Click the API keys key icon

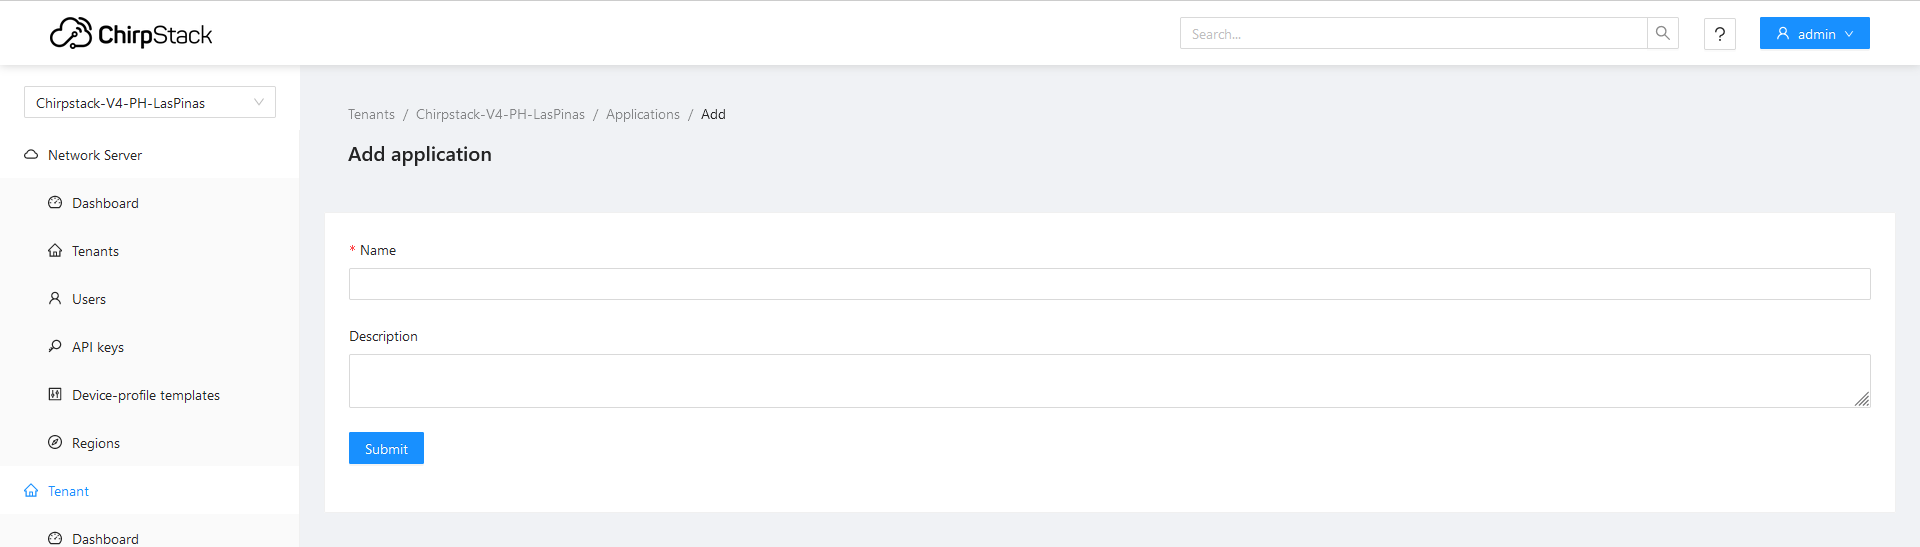[55, 347]
